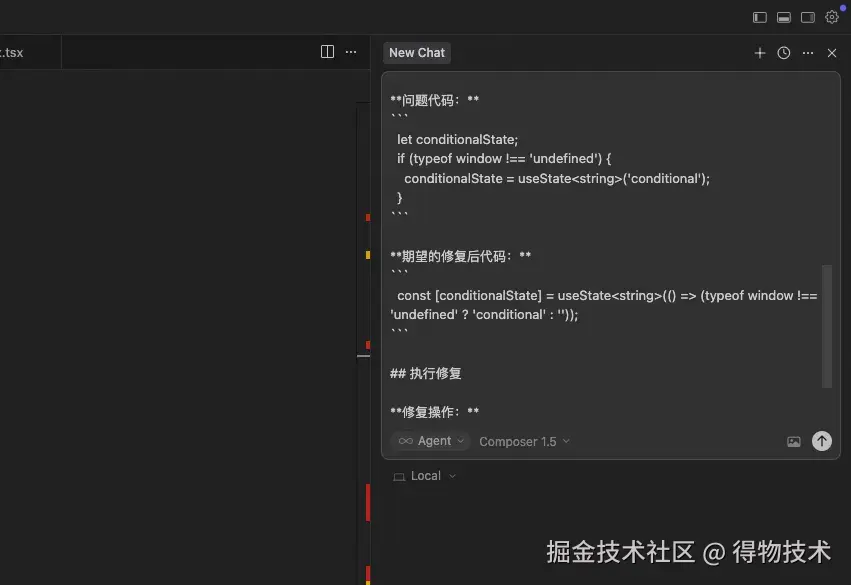Attach an image using the image icon
851x585 pixels.
793,442
